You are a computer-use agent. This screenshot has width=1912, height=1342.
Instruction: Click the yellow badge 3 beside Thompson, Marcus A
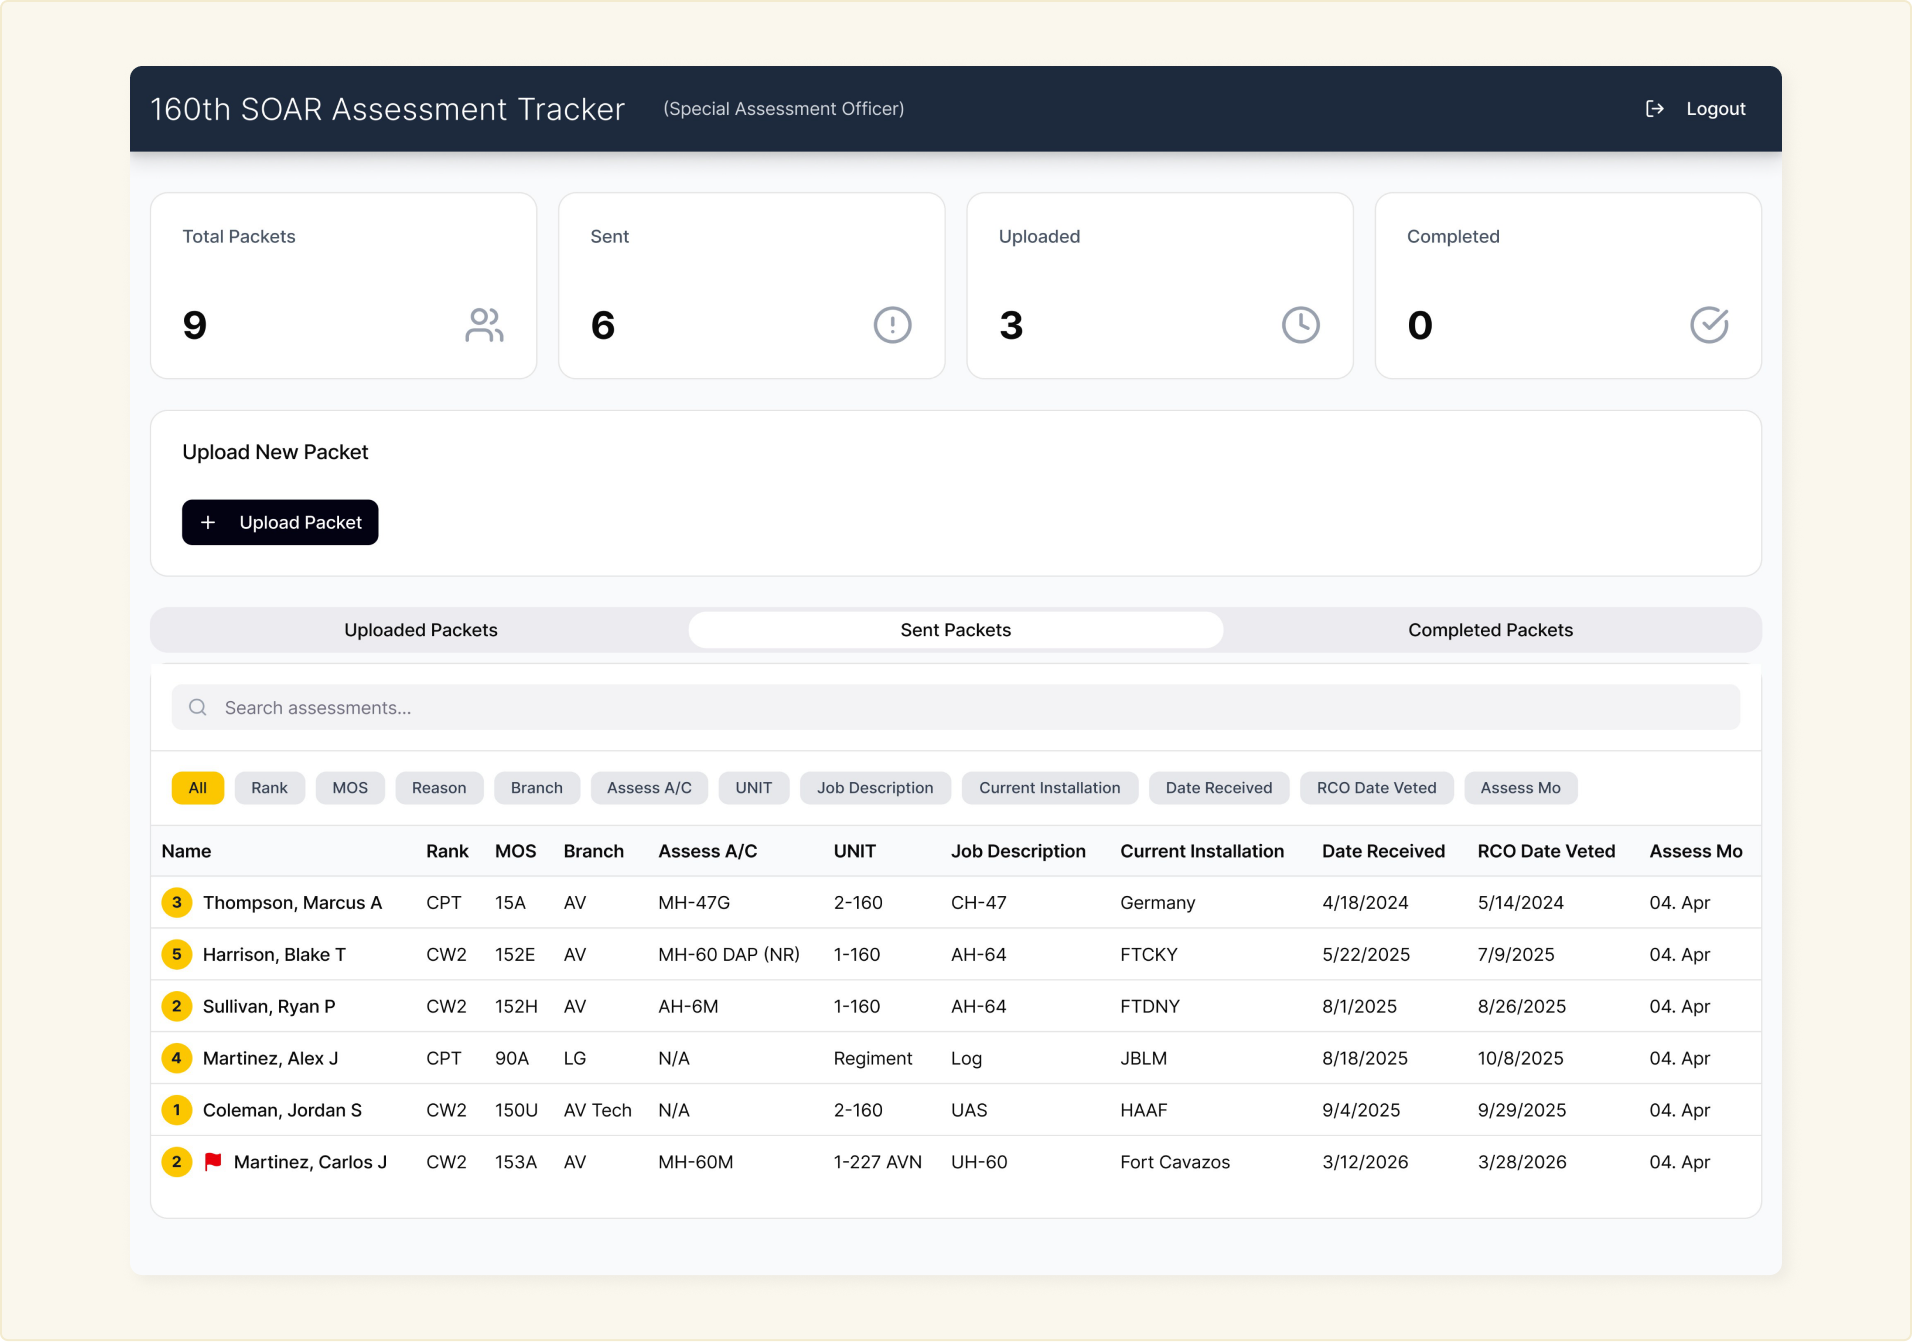click(177, 903)
